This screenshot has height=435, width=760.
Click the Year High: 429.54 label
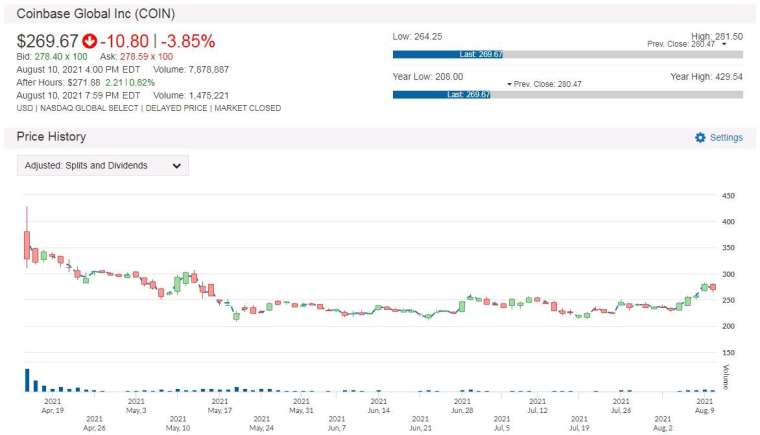coord(706,77)
